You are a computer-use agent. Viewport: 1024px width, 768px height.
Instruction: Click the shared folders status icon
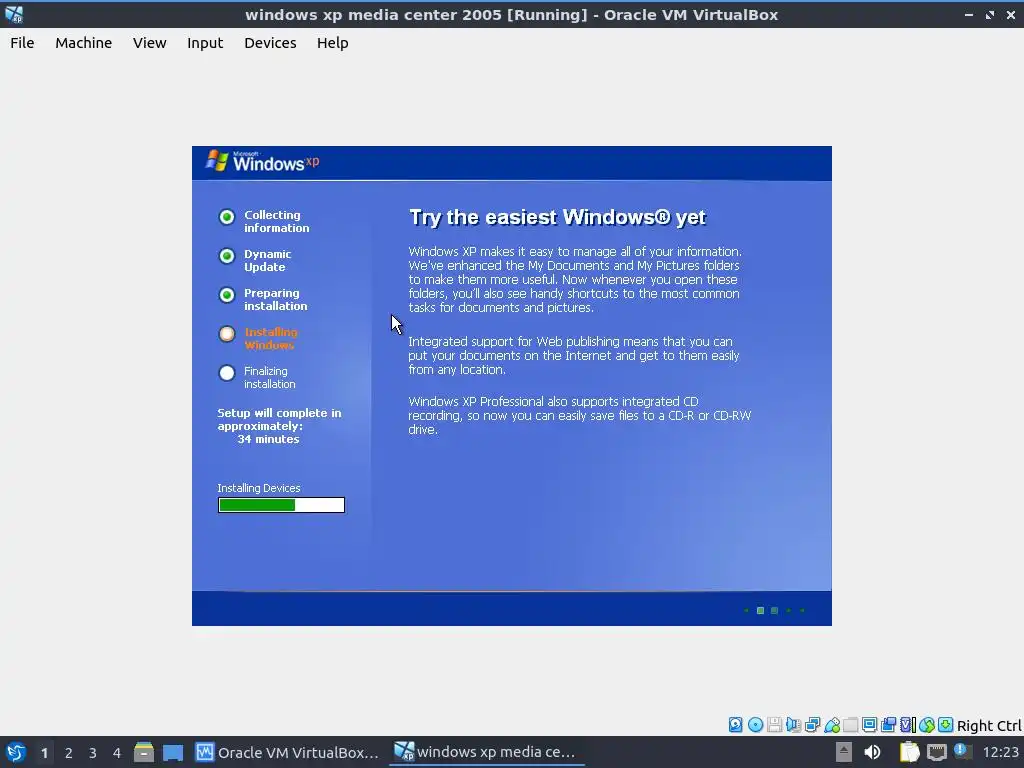tap(850, 725)
